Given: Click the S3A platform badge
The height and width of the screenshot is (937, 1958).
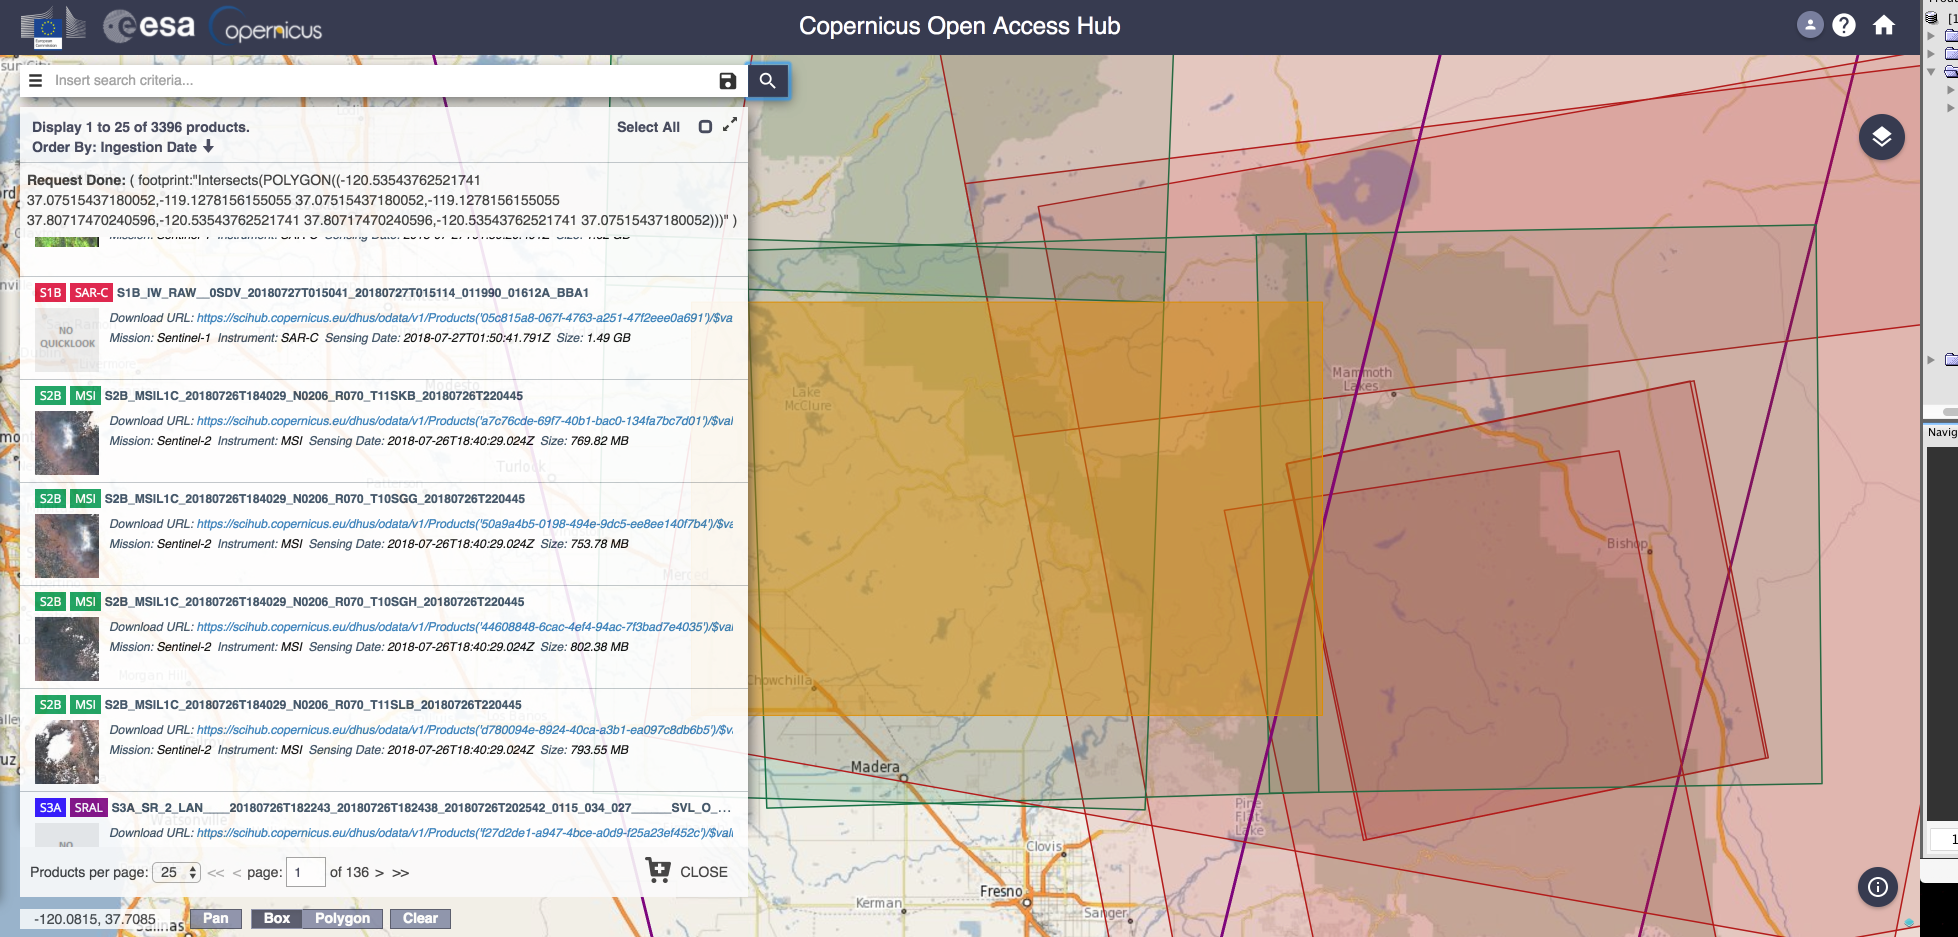Looking at the screenshot, I should (51, 808).
